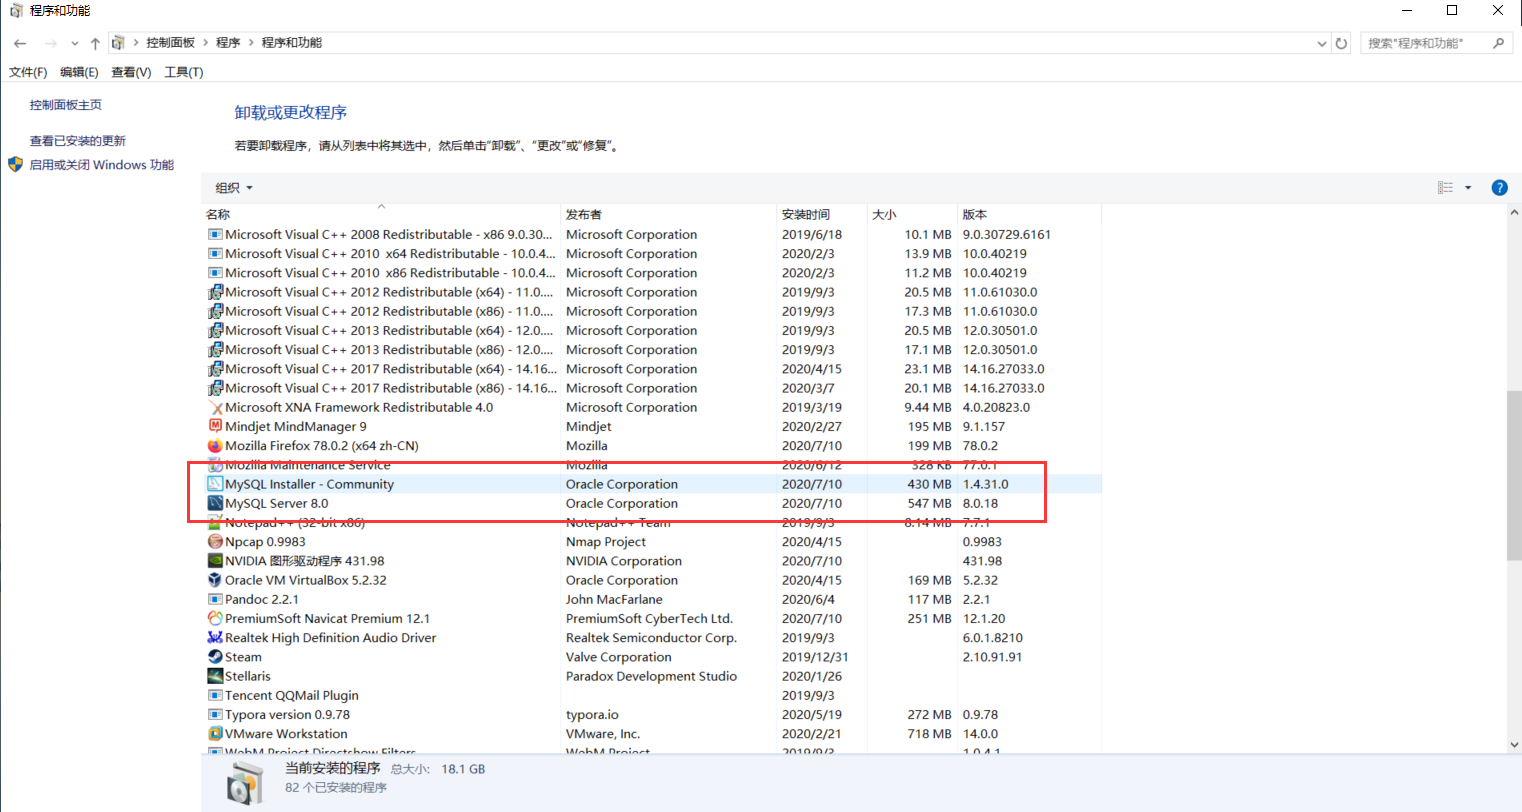Viewport: 1522px width, 812px height.
Task: Click the 控制面板主页 link
Action: pos(66,105)
